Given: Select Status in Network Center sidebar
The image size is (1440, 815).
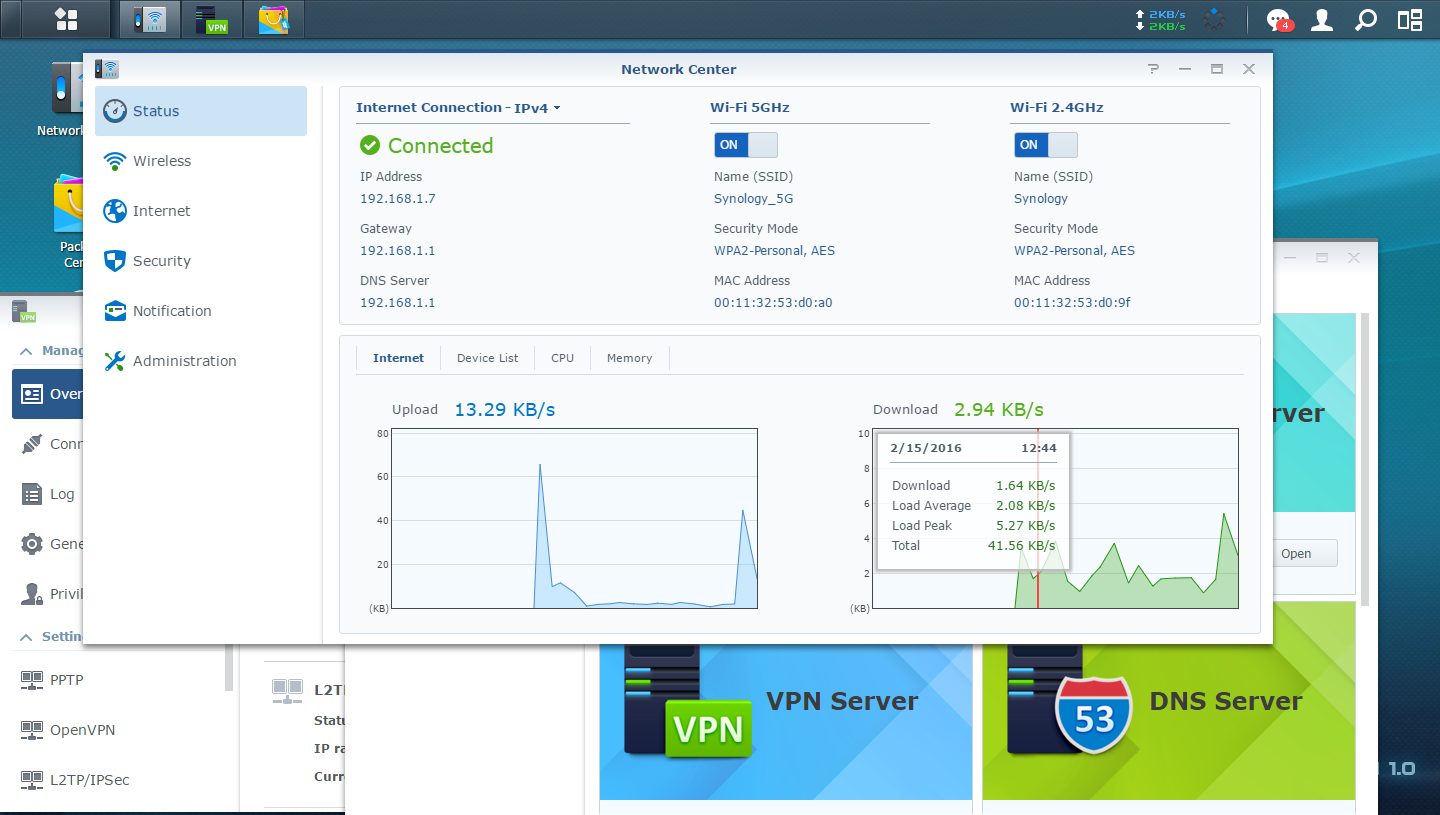Looking at the screenshot, I should [201, 111].
